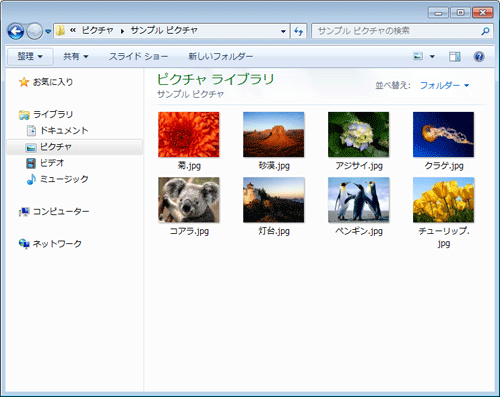
Task: Select ドキュメント in navigation pane
Action: 64,131
